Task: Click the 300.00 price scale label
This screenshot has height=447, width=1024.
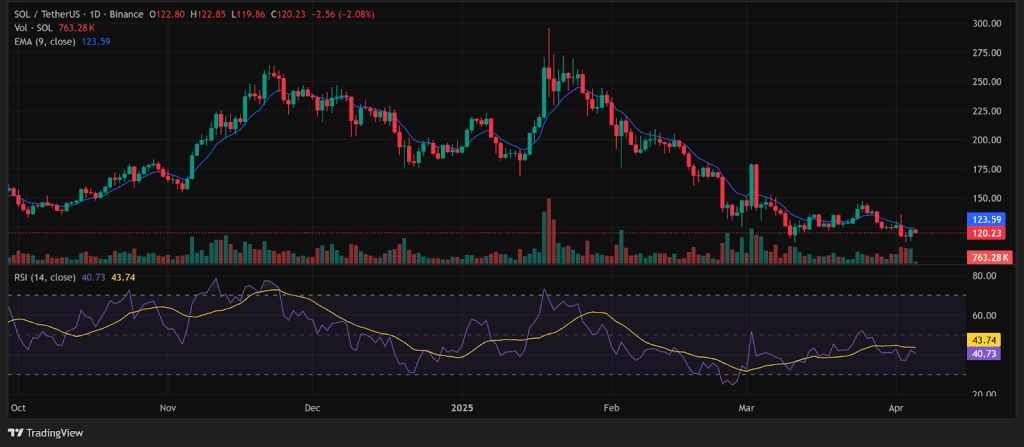Action: 985,23
